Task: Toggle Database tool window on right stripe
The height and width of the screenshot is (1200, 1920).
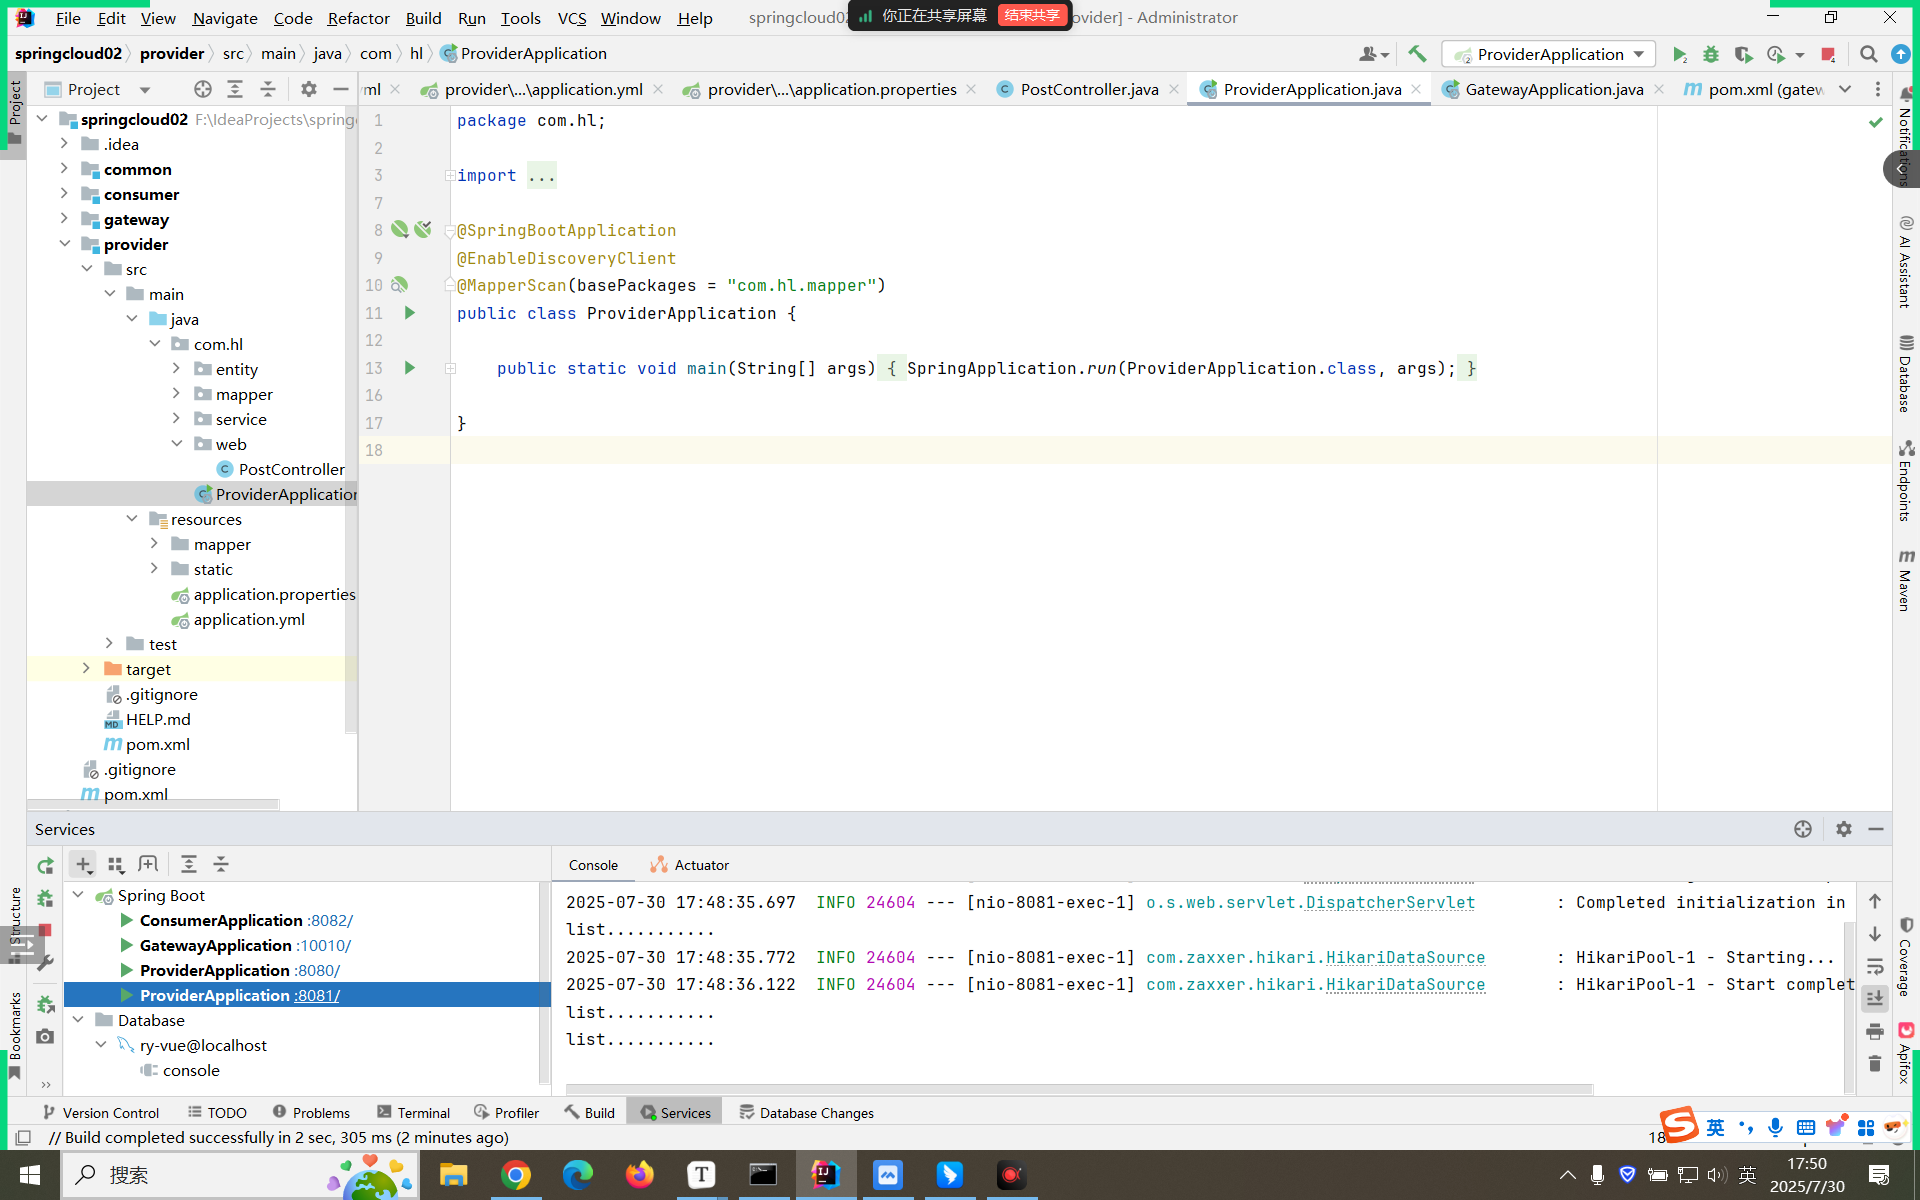Action: coord(1906,373)
